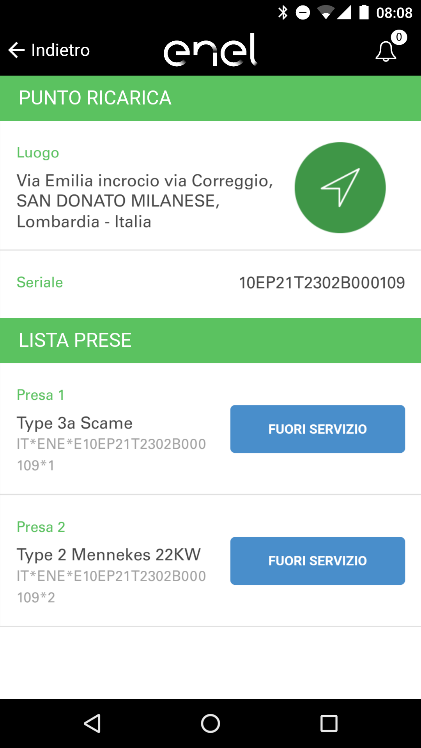
Task: Tap the Lista Prese section header
Action: pos(210,341)
